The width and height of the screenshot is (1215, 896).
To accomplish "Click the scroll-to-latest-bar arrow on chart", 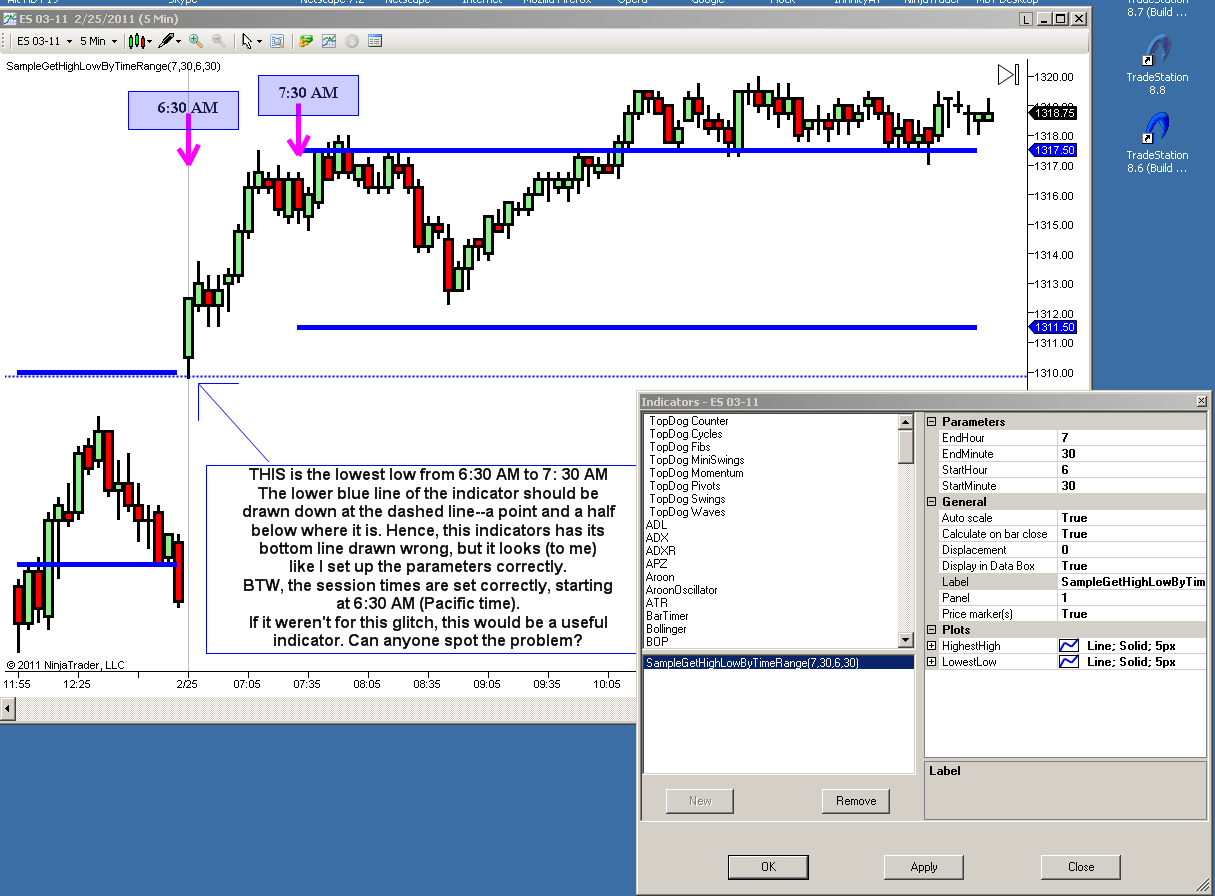I will [x=1008, y=74].
